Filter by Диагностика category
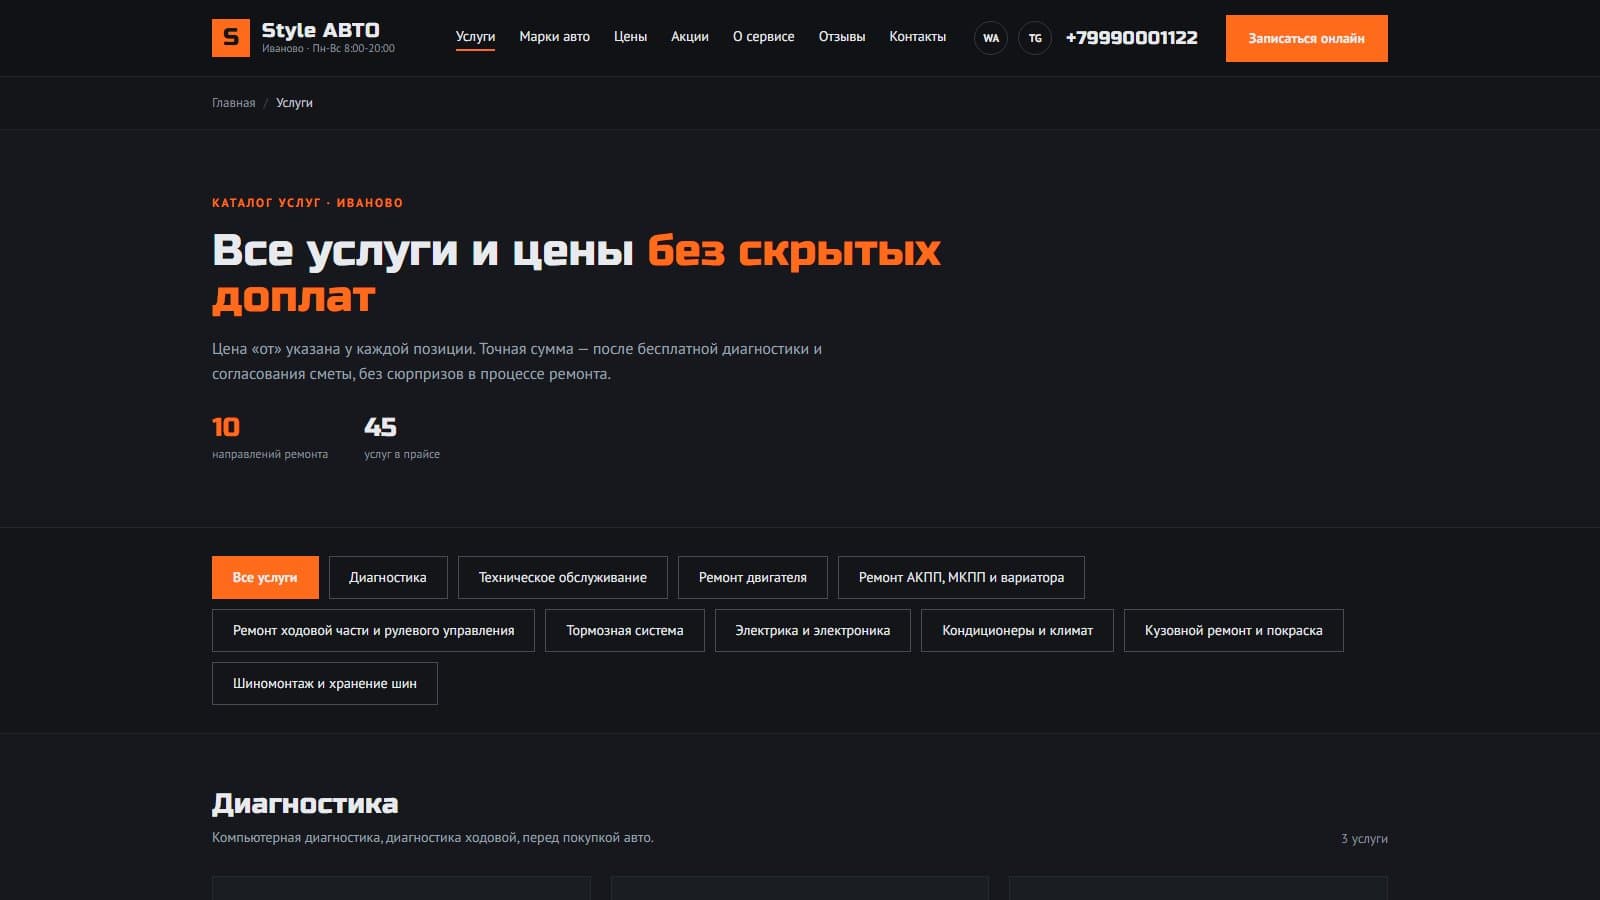Viewport: 1600px width, 900px height. 388,577
